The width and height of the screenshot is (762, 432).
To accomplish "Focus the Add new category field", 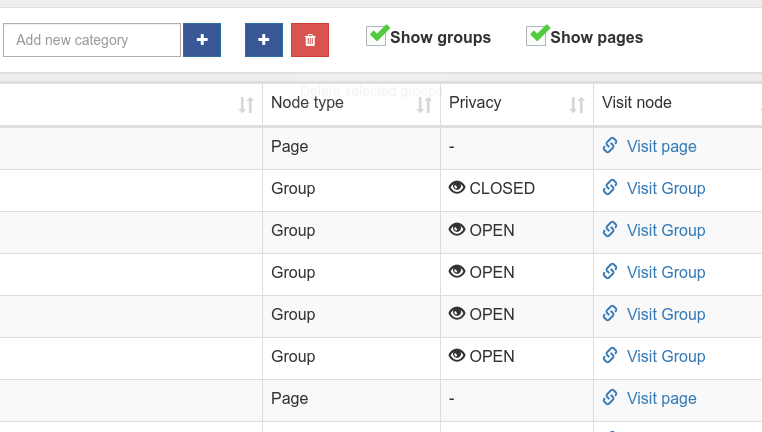I will tap(91, 40).
